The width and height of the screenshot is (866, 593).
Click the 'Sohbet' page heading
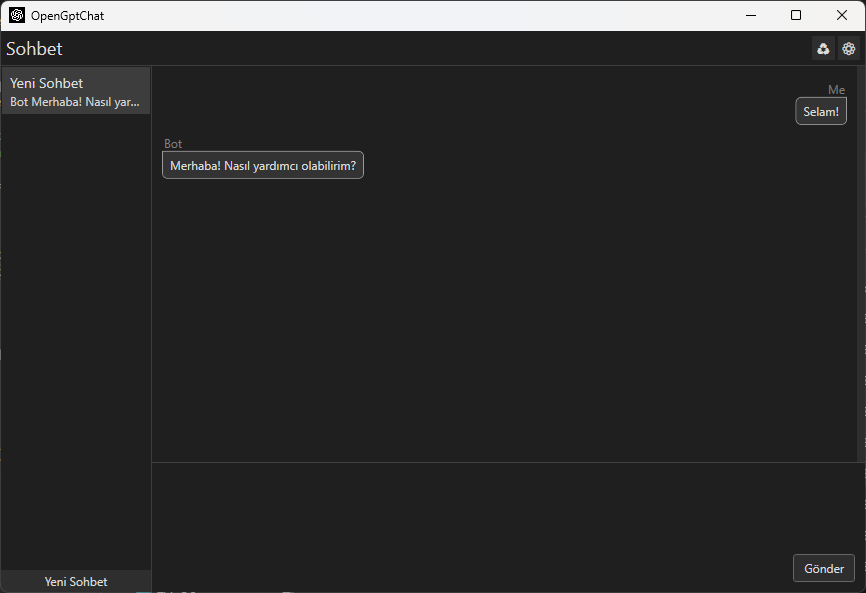[x=34, y=49]
